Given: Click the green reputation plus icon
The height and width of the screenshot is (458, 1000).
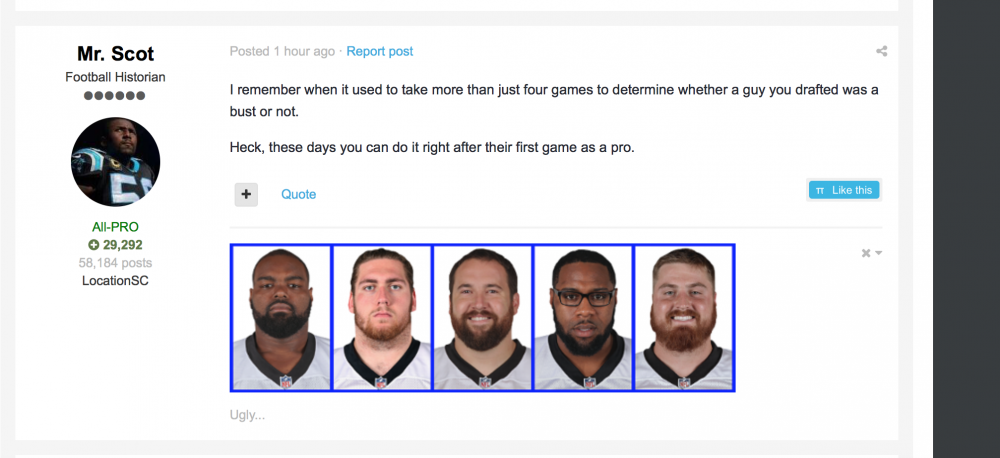Looking at the screenshot, I should coord(94,245).
